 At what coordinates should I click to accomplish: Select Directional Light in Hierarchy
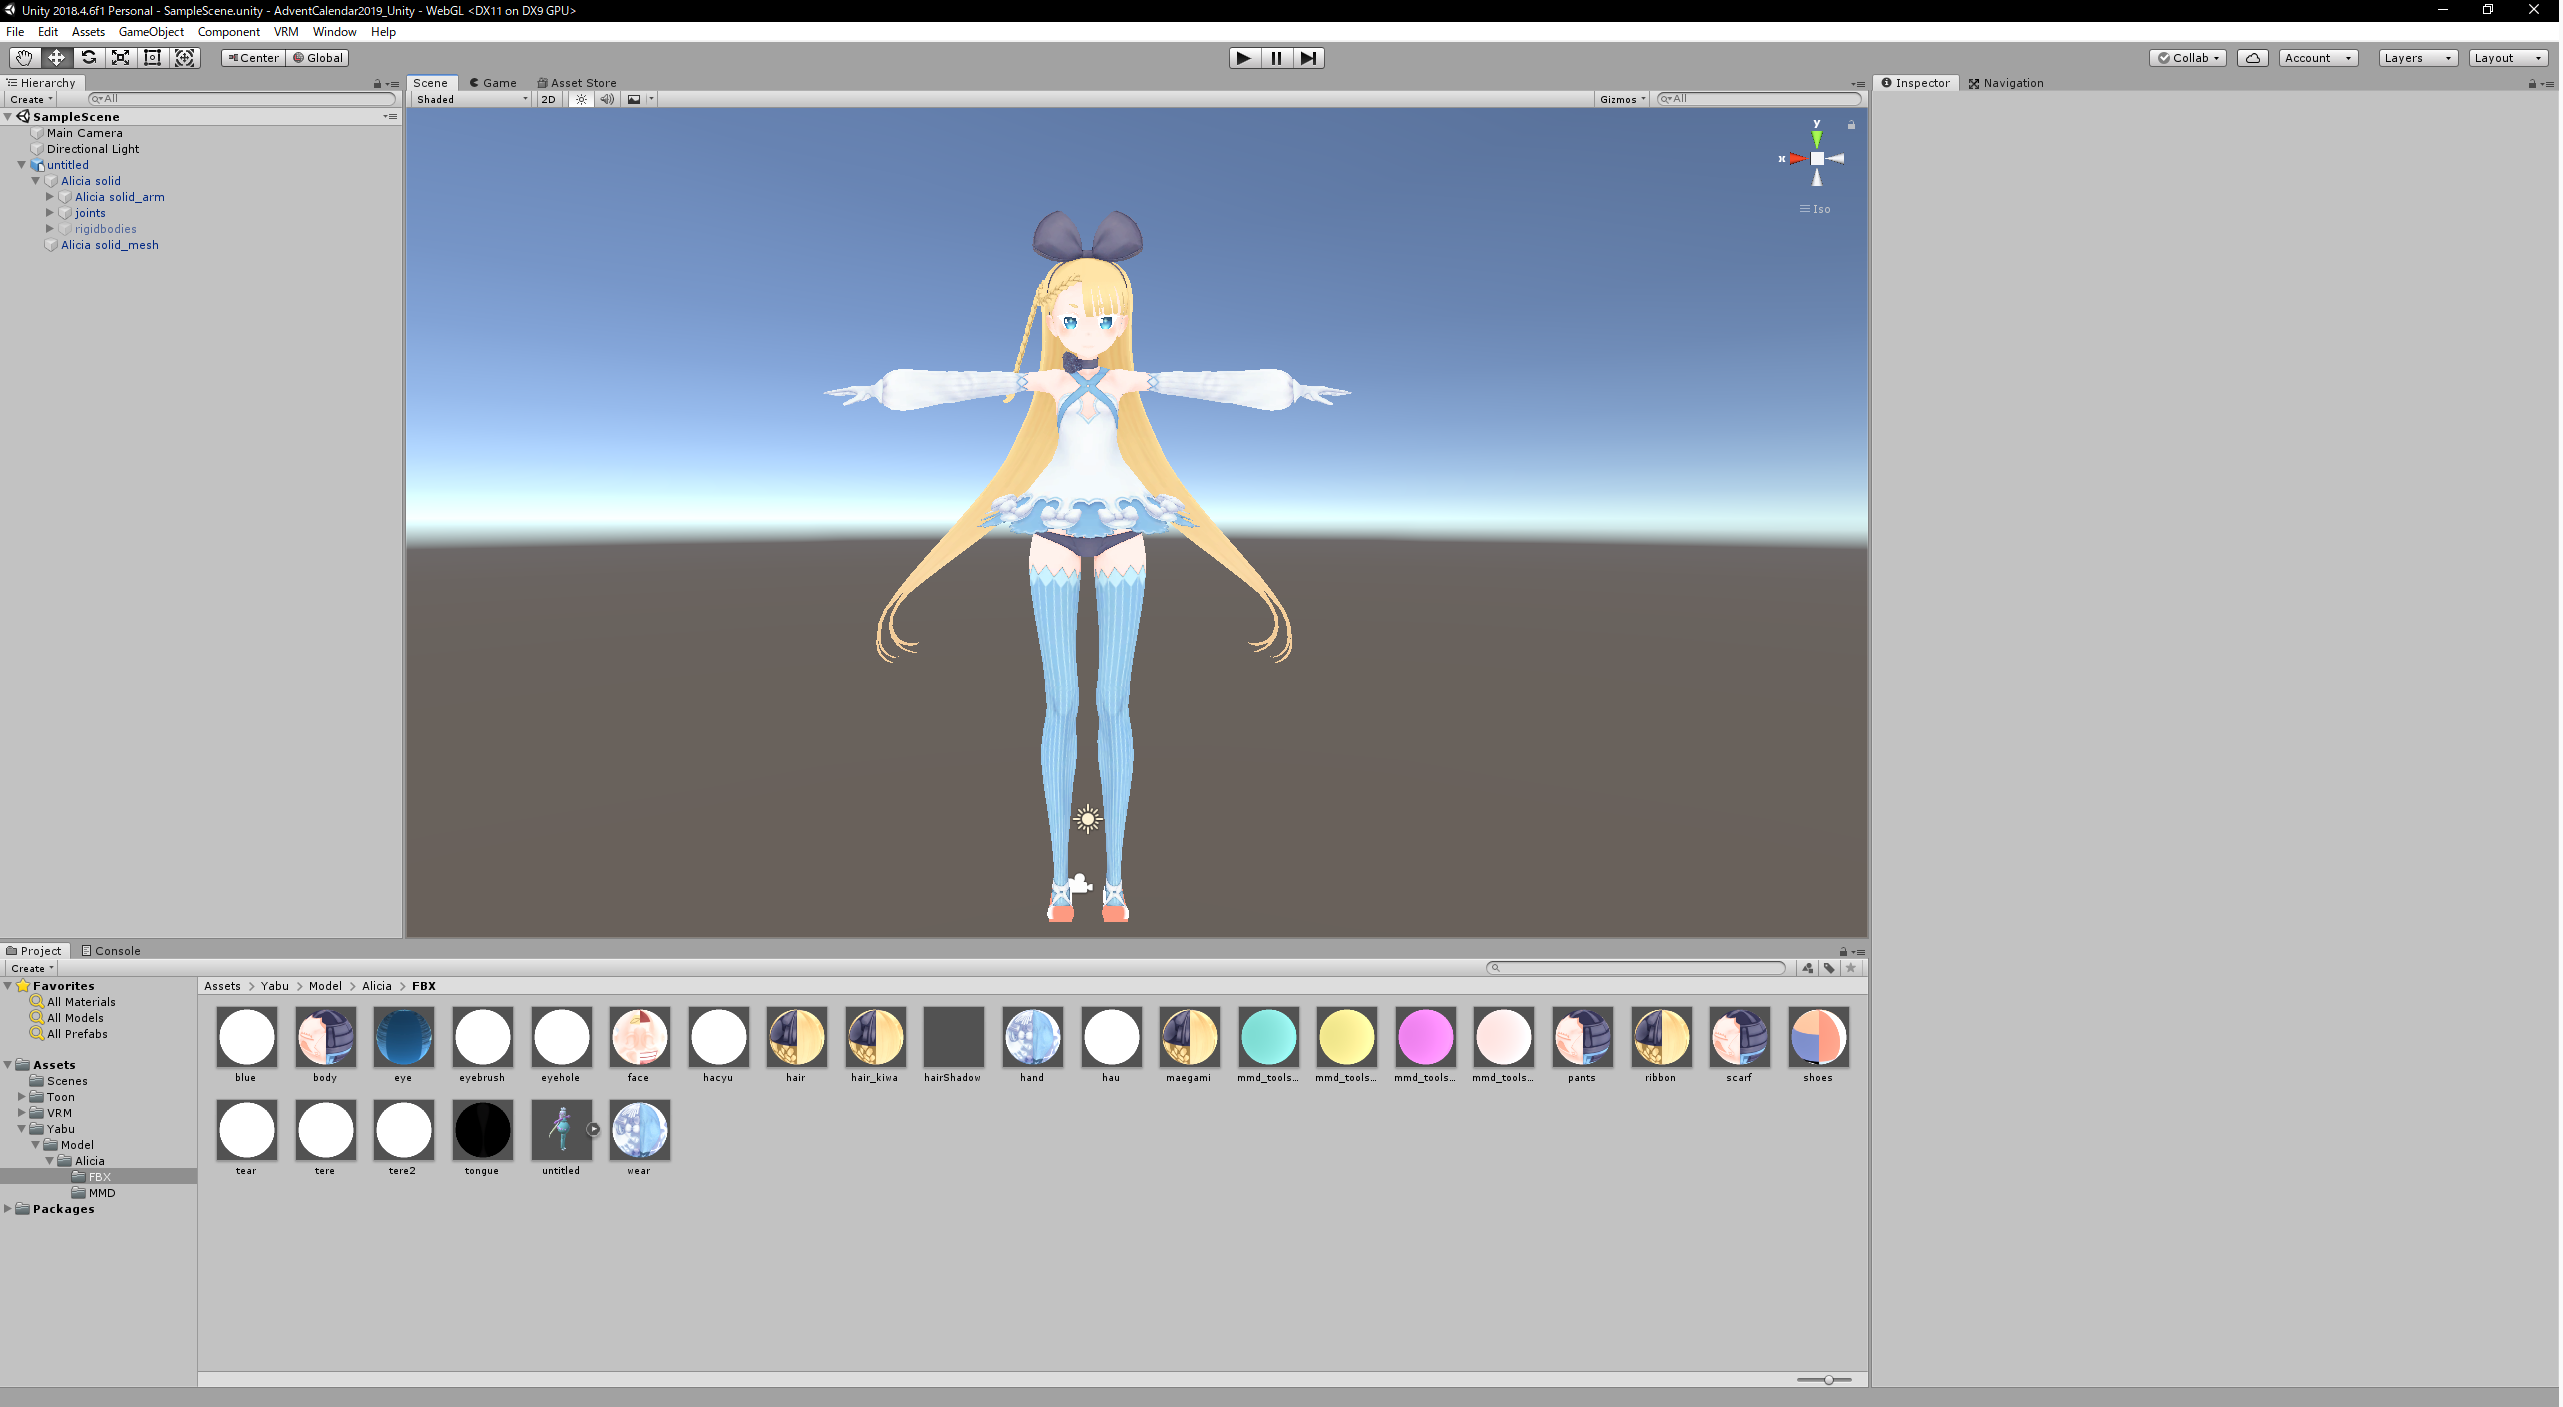[x=93, y=149]
